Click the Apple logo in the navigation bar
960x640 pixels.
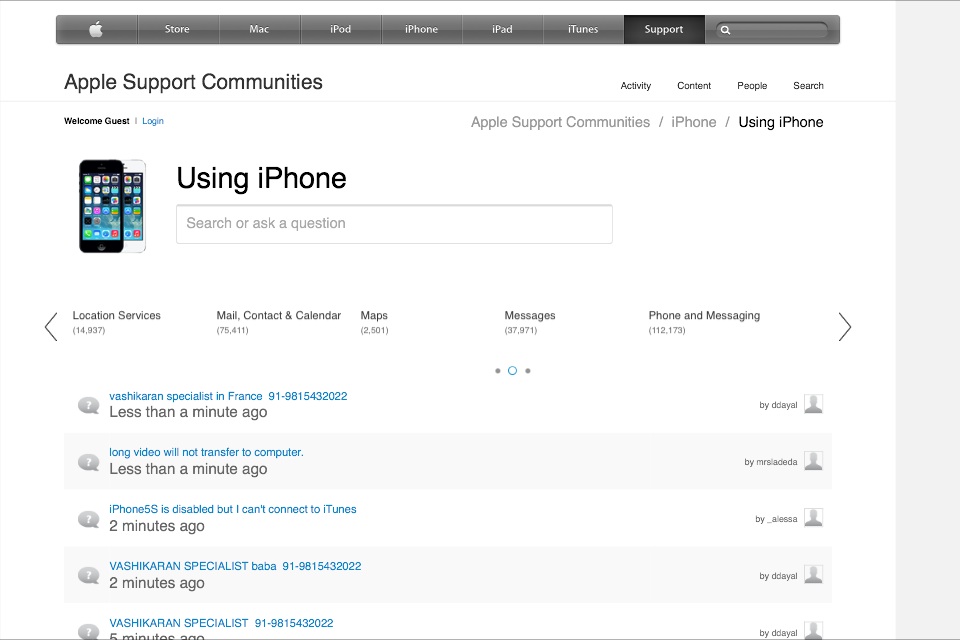tap(96, 29)
